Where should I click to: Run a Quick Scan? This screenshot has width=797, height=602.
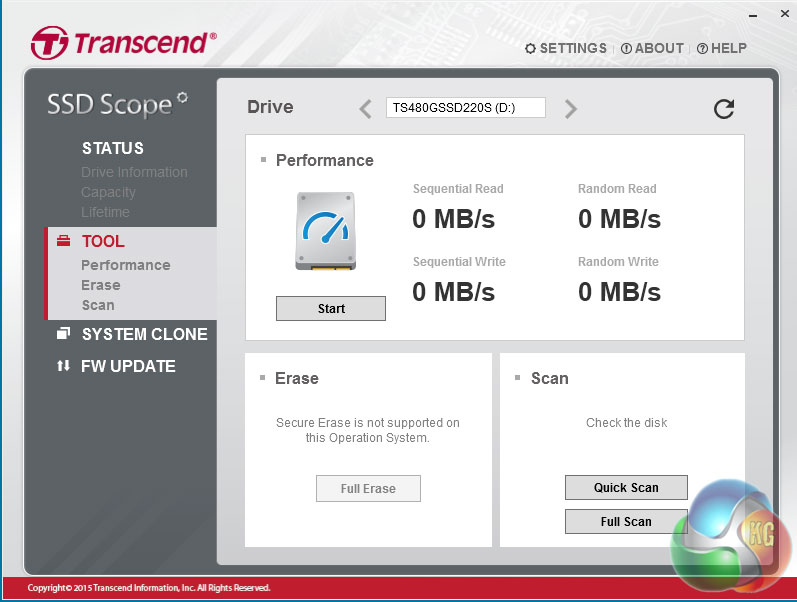(626, 488)
